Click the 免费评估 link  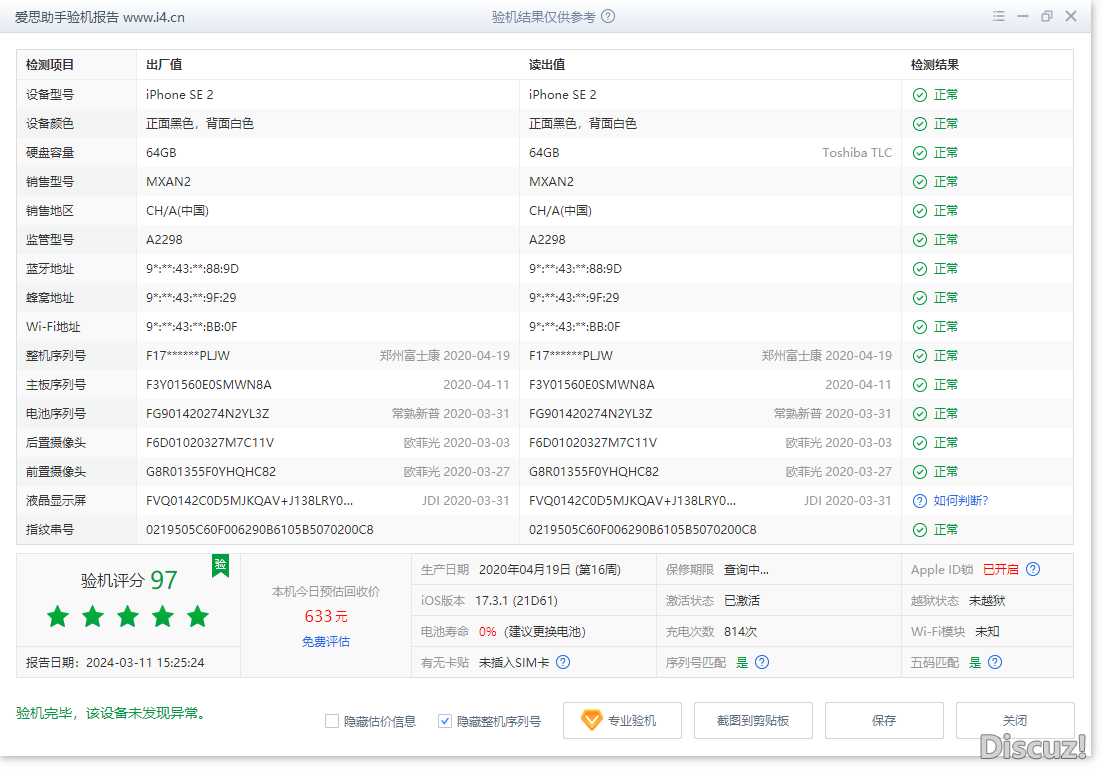326,642
